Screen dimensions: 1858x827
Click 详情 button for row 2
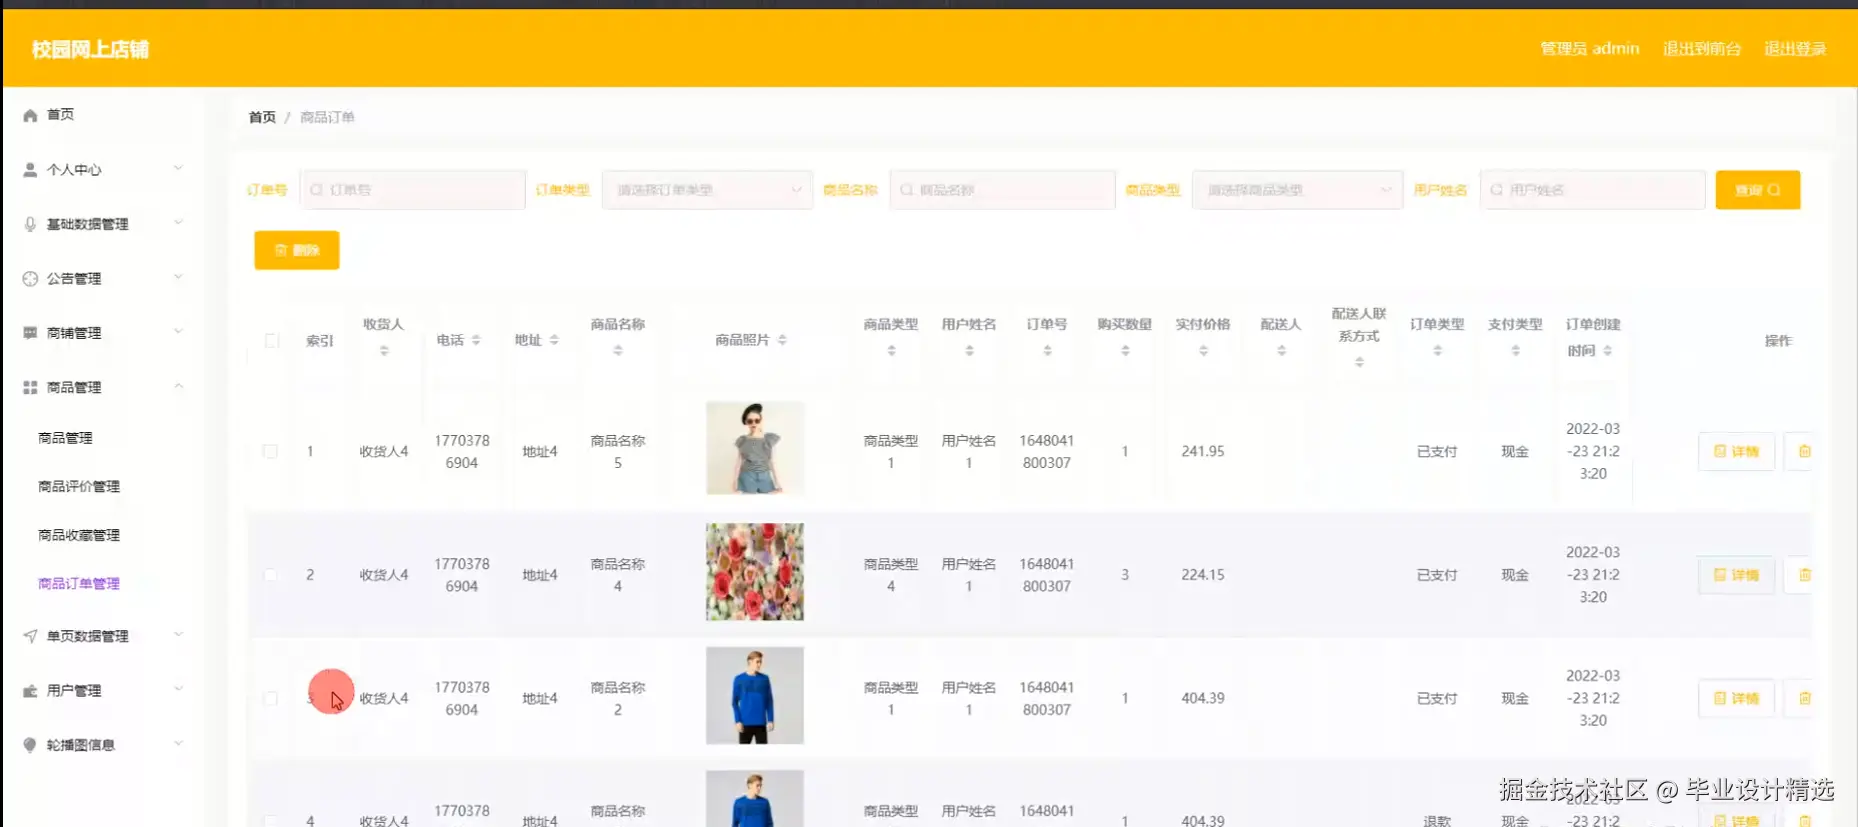pyautogui.click(x=1736, y=575)
